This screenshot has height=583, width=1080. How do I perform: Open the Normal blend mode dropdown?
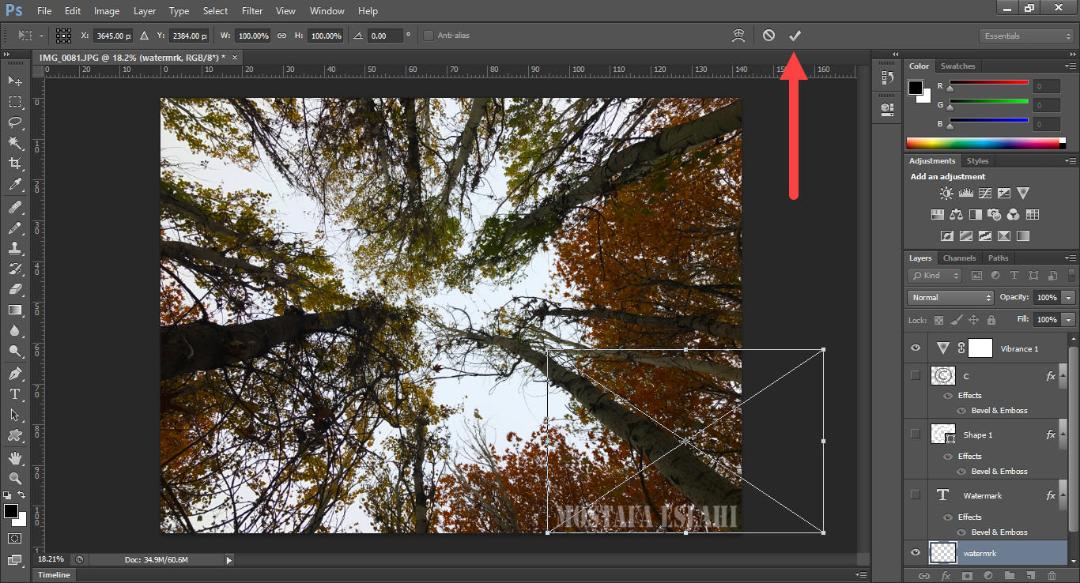tap(951, 297)
